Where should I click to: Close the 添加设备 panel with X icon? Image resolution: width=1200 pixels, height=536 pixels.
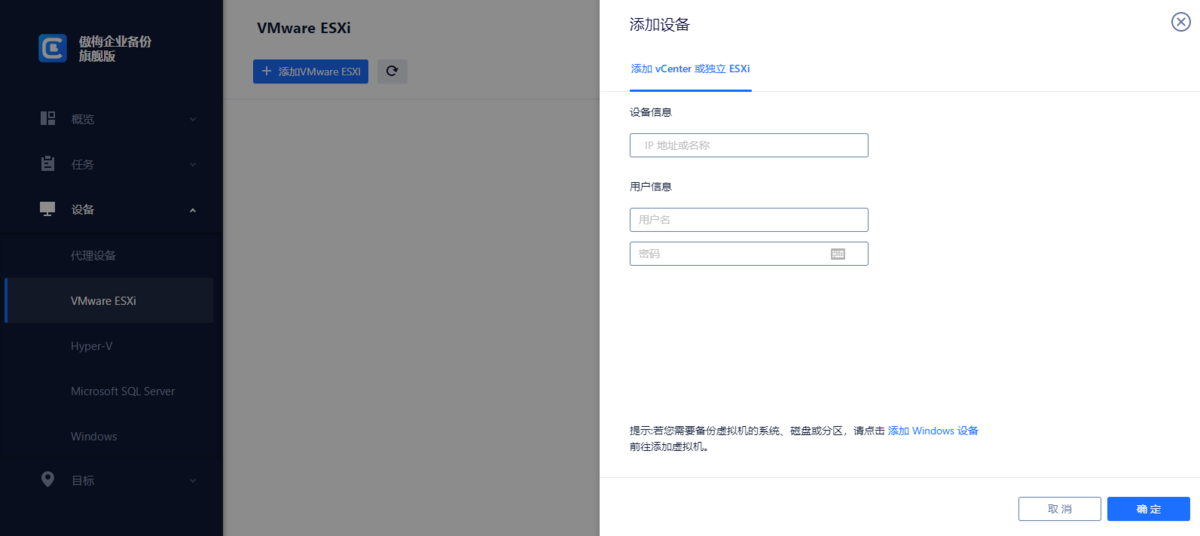point(1180,23)
